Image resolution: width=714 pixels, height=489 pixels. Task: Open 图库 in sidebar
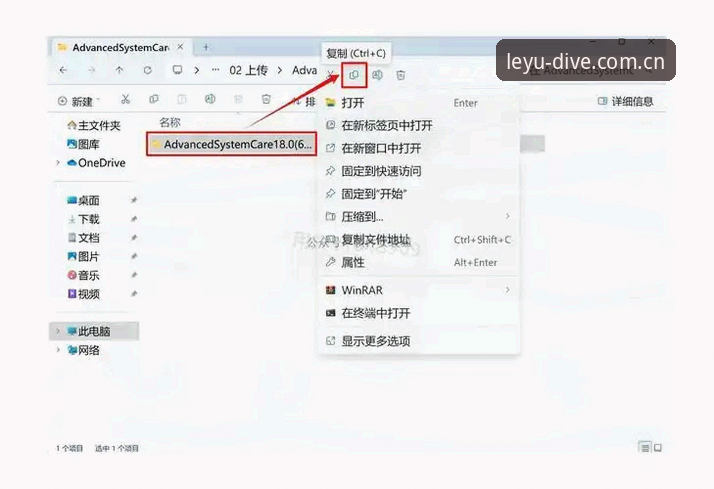pos(83,144)
